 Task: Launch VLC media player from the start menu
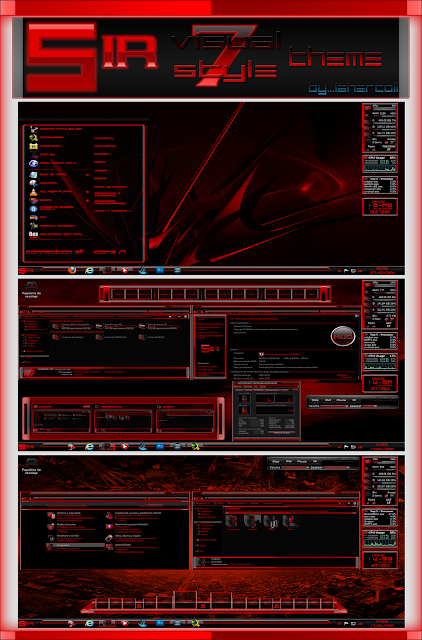[51, 191]
